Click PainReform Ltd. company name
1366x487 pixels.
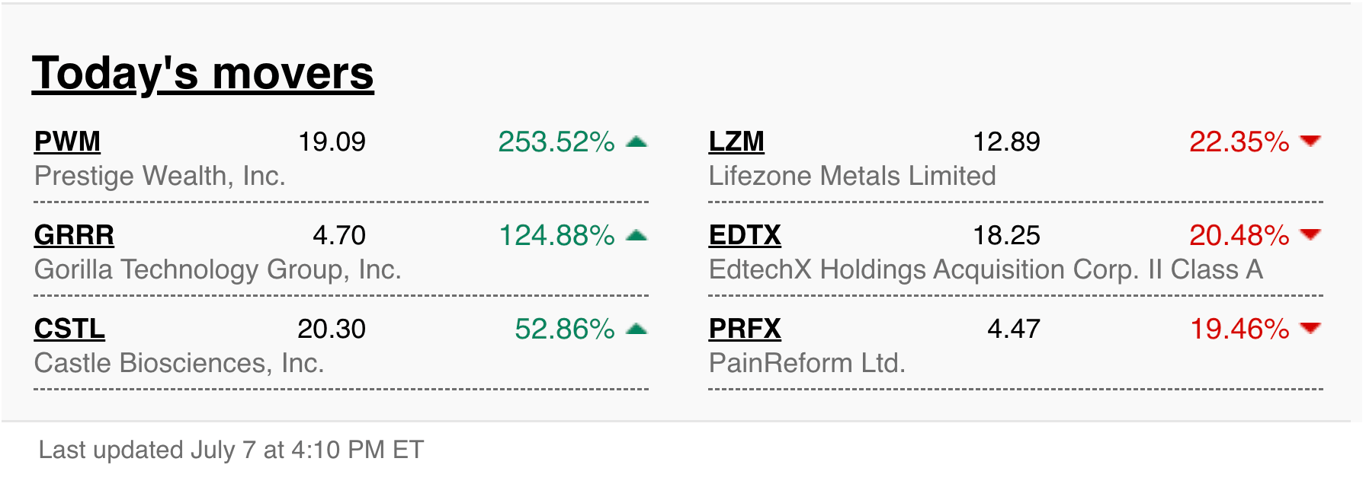point(807,363)
